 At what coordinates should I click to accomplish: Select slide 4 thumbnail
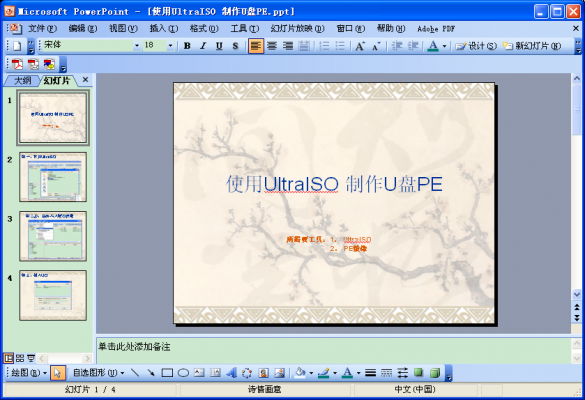pos(53,296)
